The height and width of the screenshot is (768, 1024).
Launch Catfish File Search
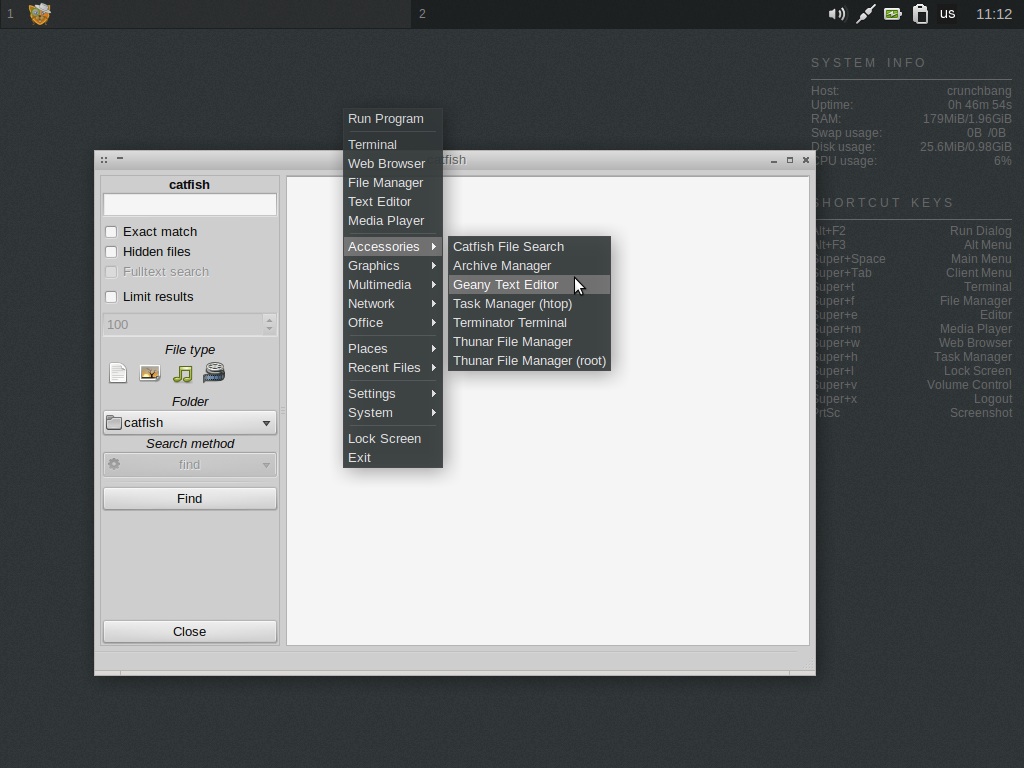529,246
